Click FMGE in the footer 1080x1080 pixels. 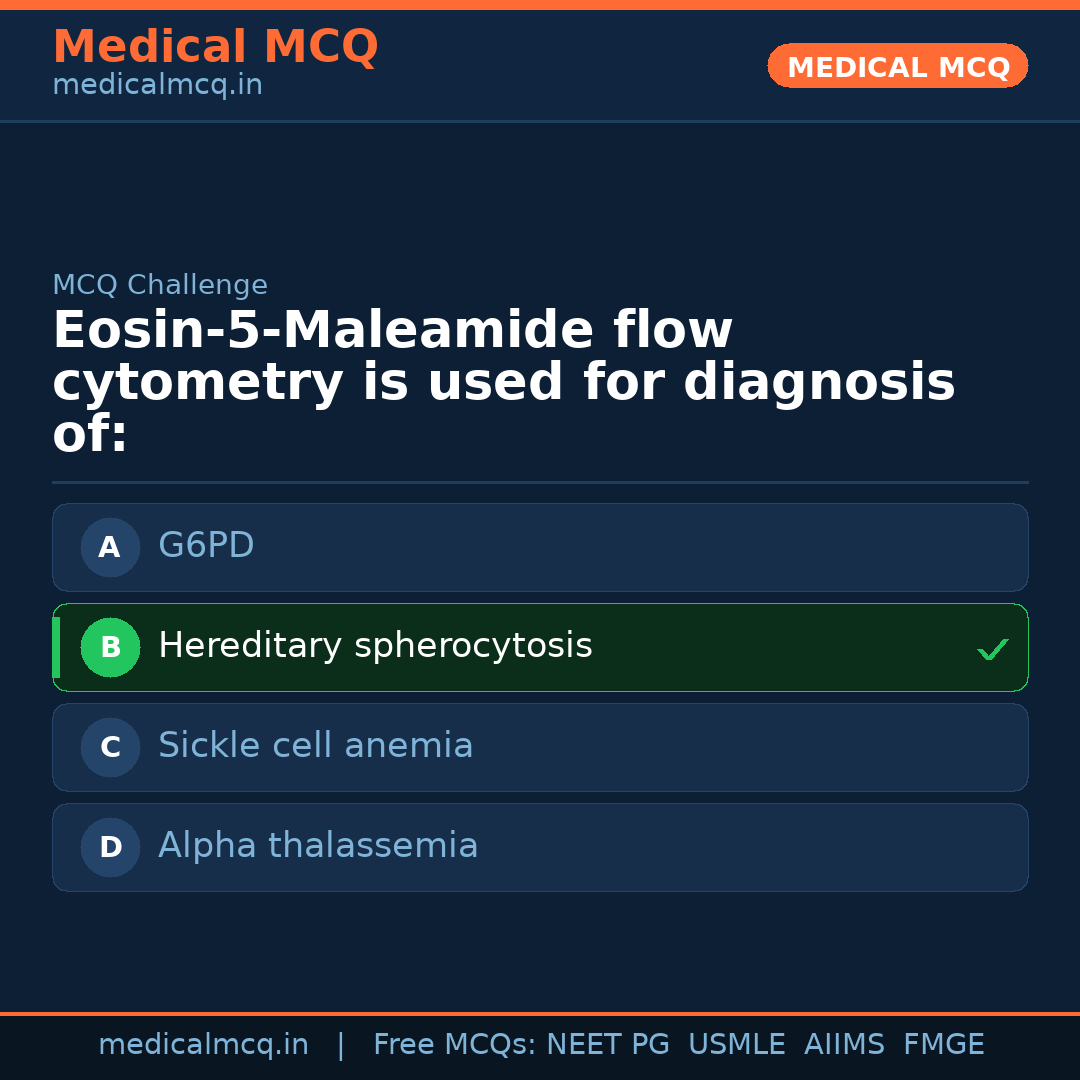(943, 1045)
